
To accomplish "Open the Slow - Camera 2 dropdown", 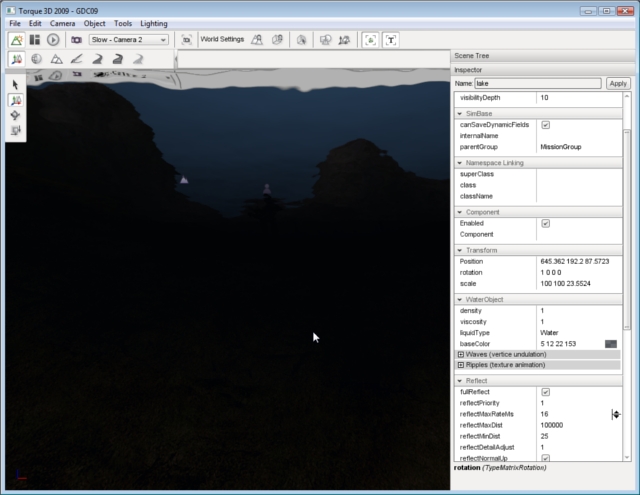I will click(x=128, y=39).
